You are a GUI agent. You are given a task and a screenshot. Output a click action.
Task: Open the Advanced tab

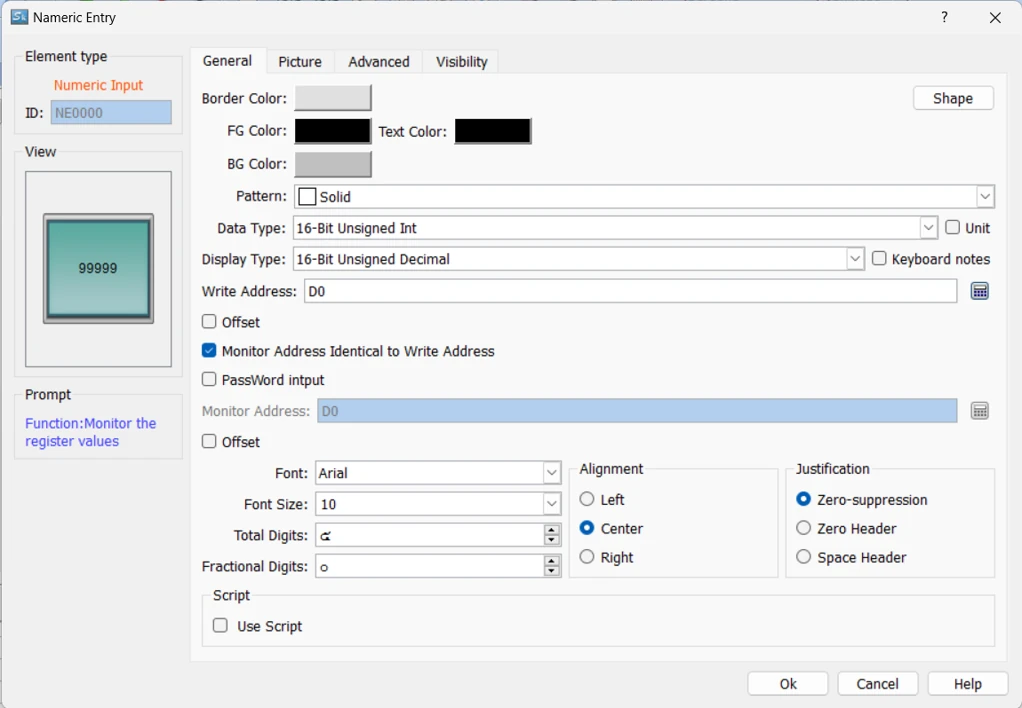379,61
